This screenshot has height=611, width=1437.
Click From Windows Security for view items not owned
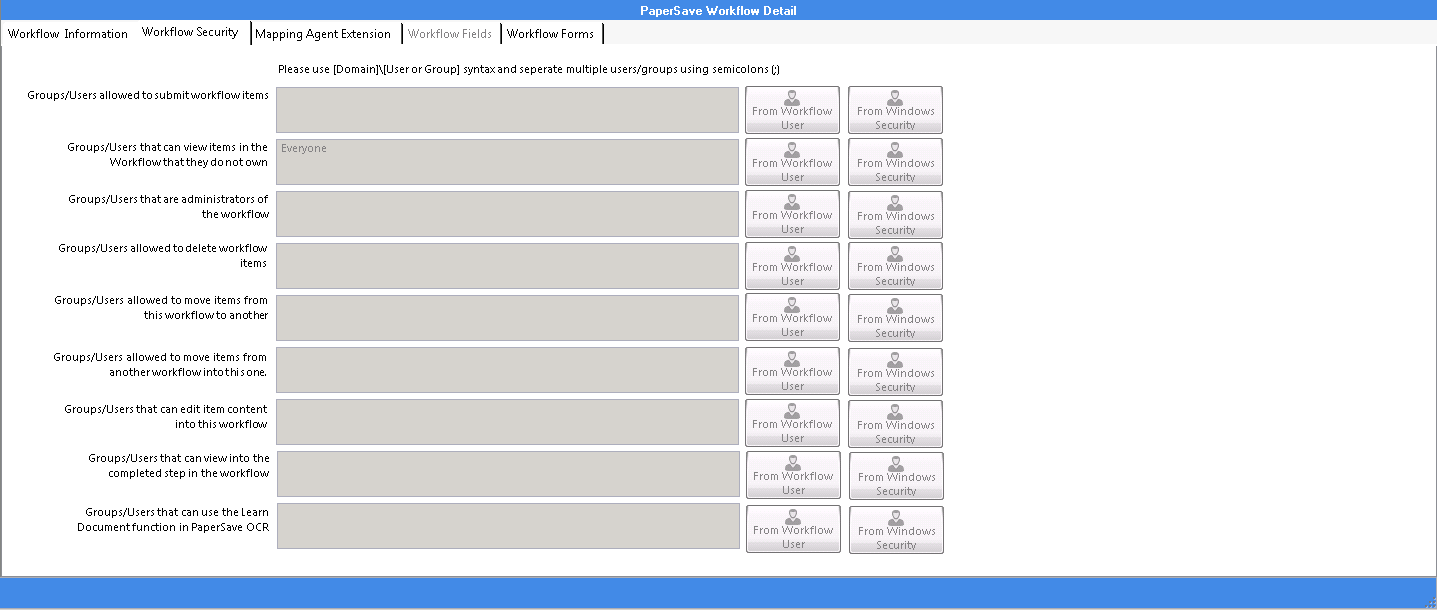click(x=895, y=162)
